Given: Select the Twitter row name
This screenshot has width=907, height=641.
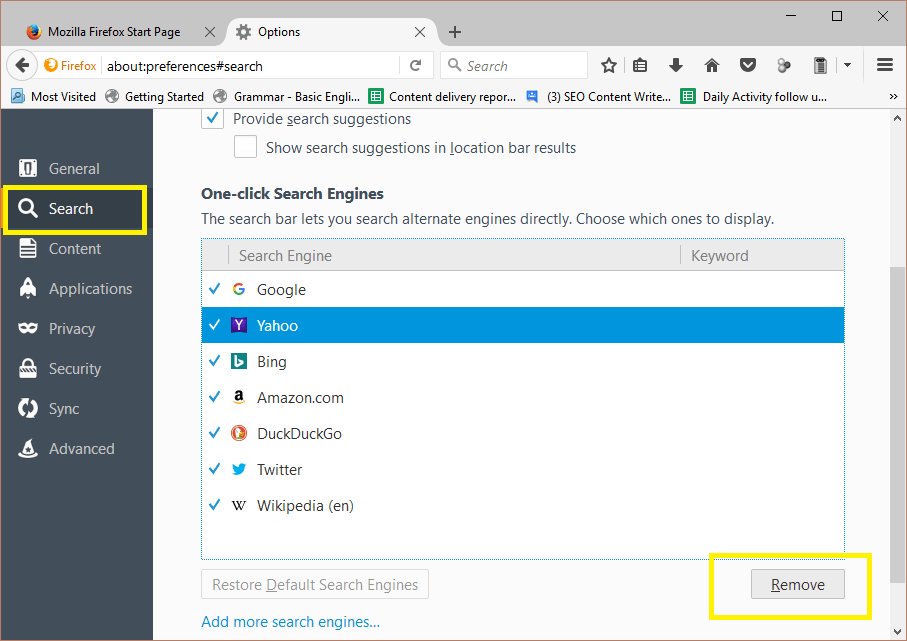Looking at the screenshot, I should [x=279, y=470].
